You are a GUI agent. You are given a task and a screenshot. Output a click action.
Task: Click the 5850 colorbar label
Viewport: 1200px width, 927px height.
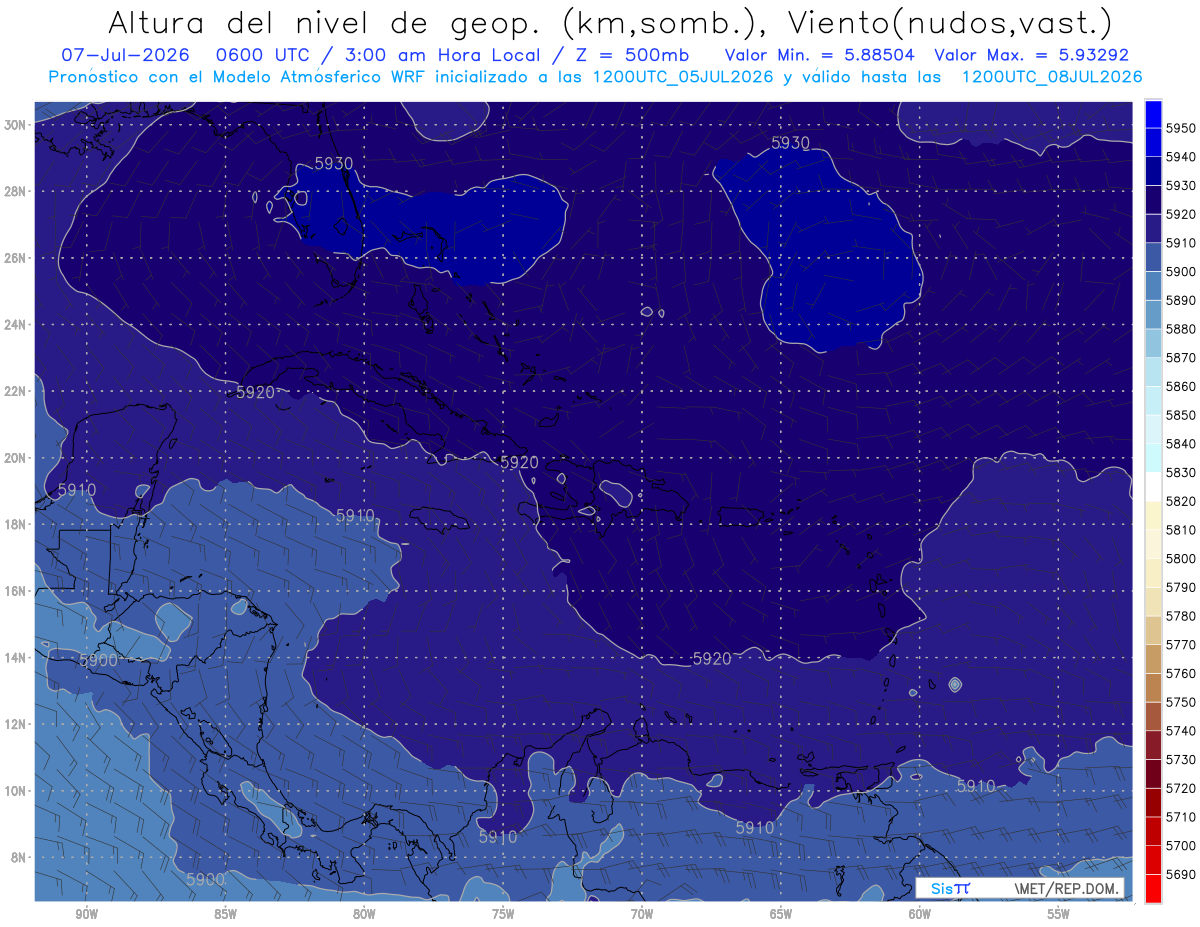(x=1180, y=415)
